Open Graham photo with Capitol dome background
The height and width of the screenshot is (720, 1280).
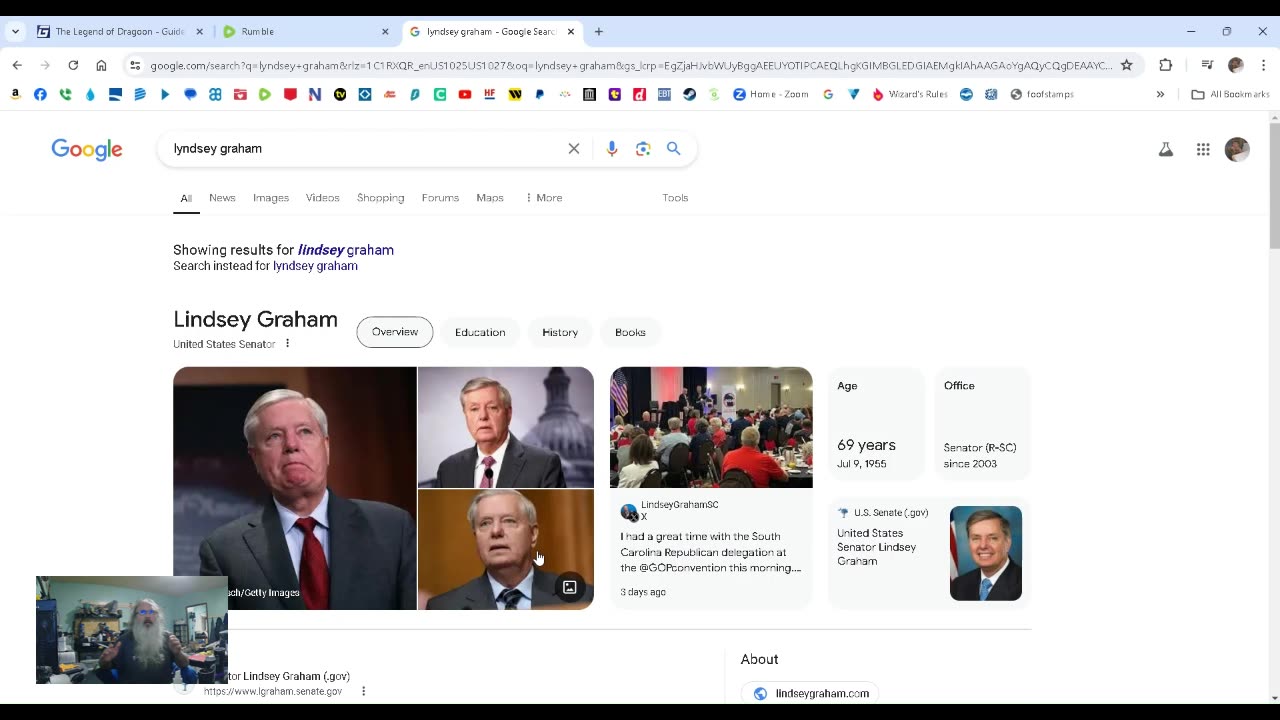tap(506, 427)
